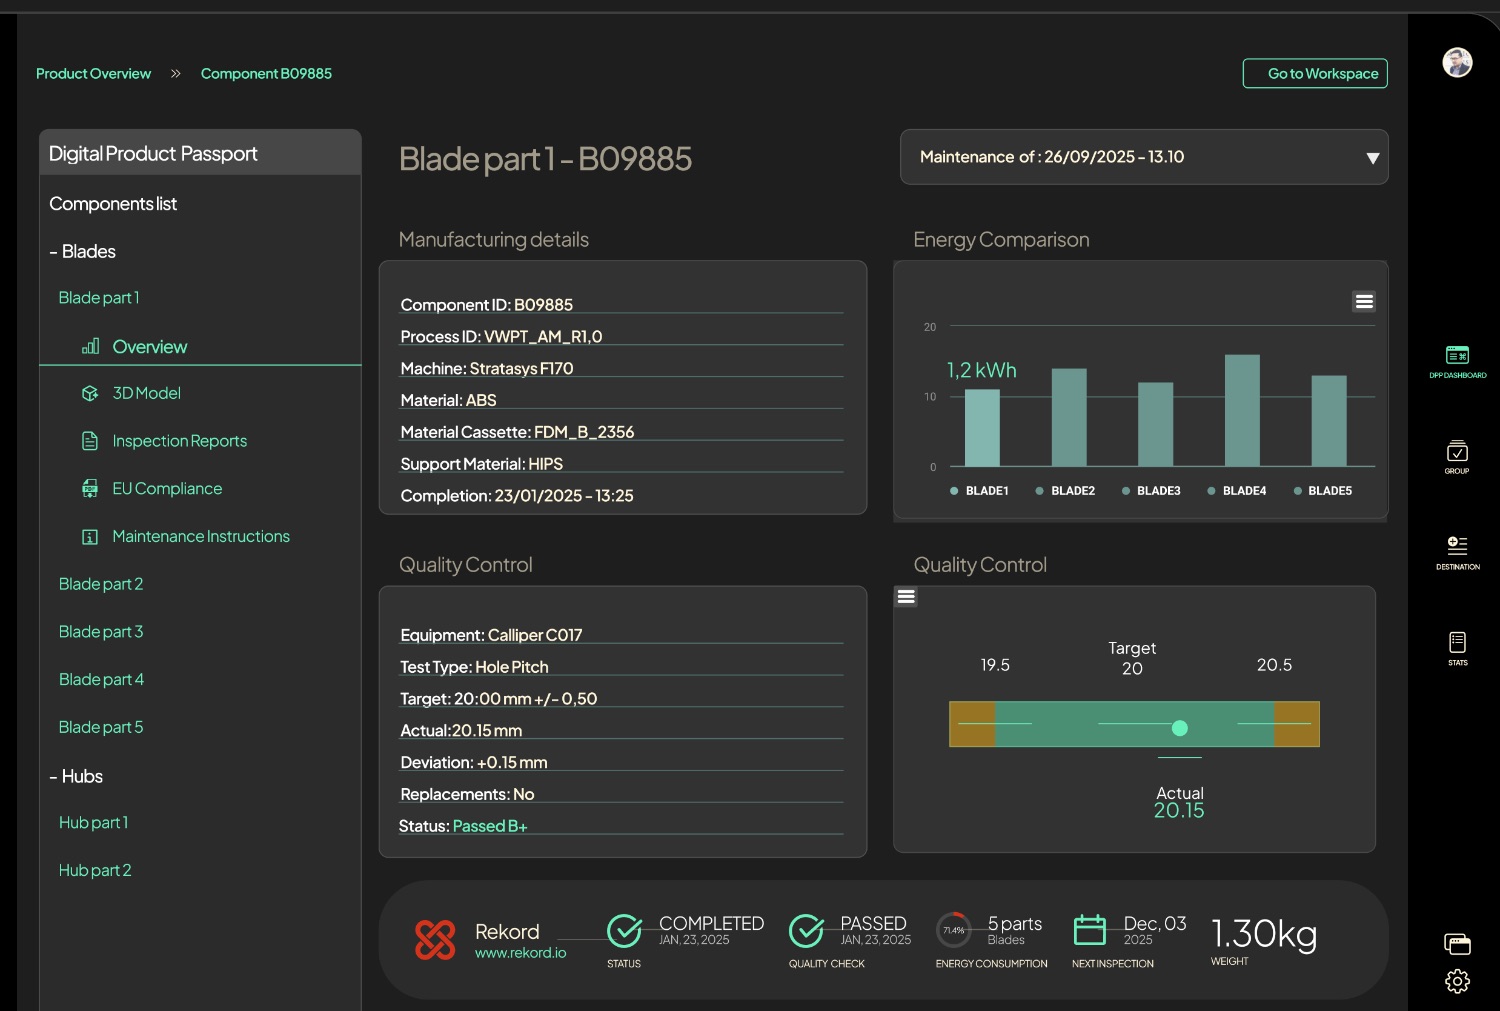
Task: Click the tallest bar for BLADE4 in the chart
Action: click(1243, 410)
